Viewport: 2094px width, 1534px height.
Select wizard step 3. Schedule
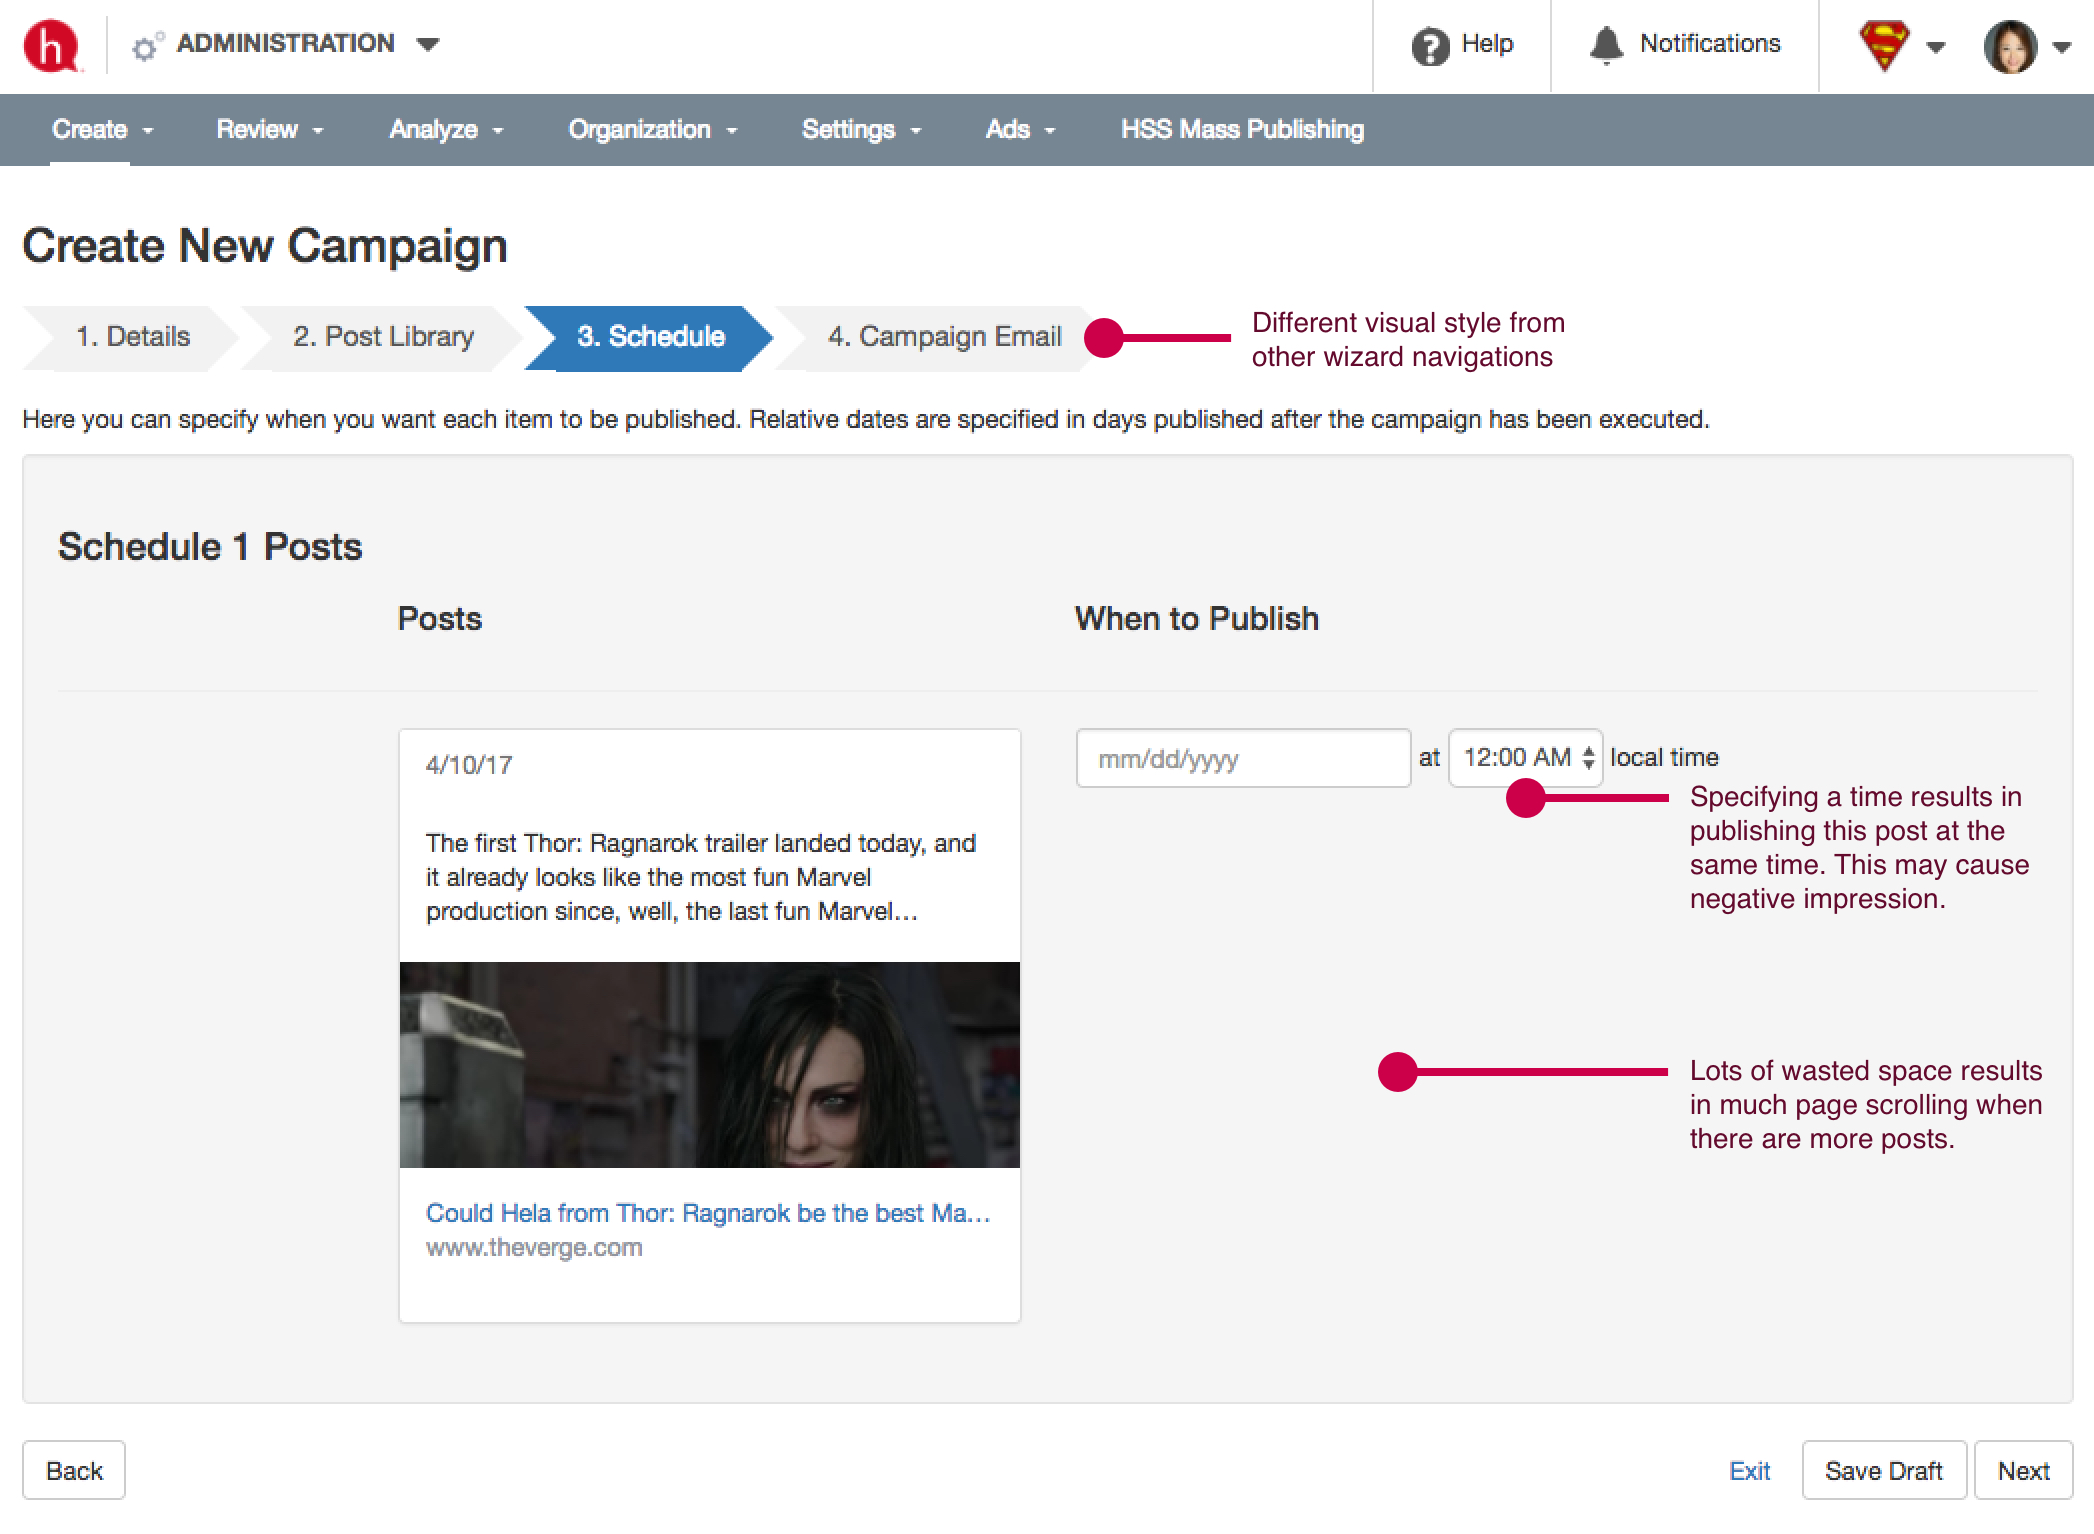pos(650,337)
